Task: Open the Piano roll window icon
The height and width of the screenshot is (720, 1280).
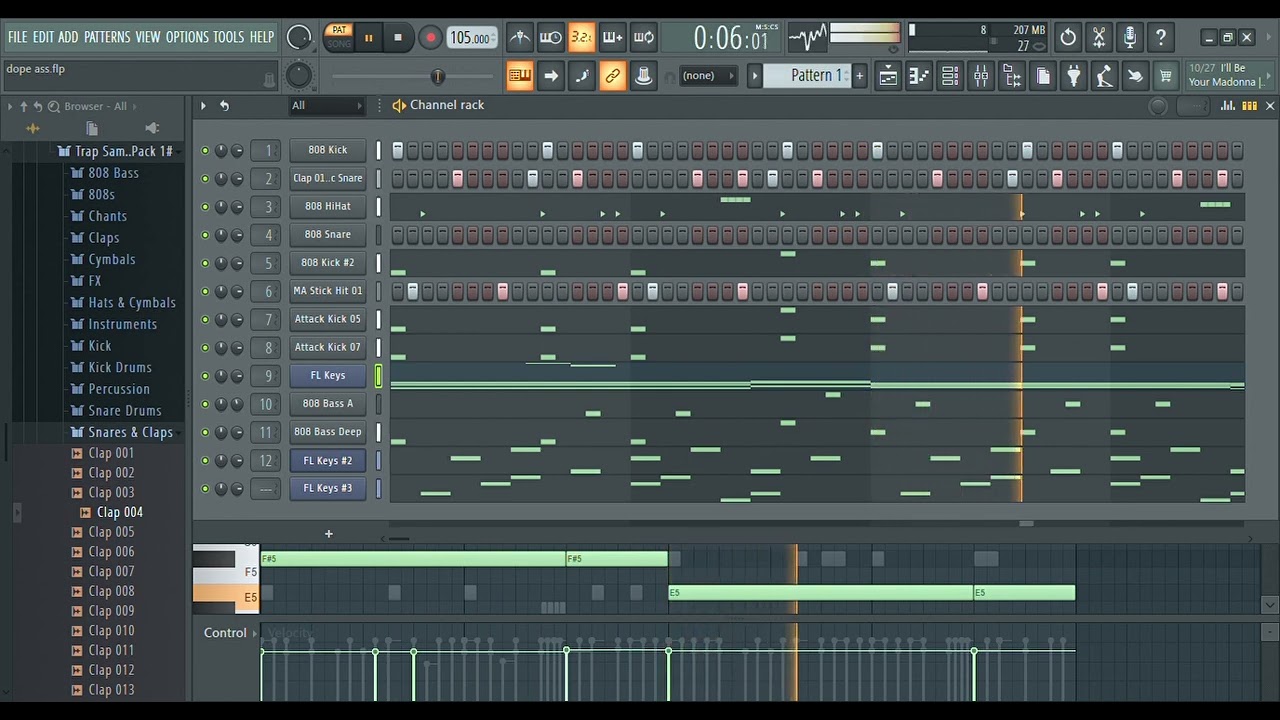Action: [919, 75]
